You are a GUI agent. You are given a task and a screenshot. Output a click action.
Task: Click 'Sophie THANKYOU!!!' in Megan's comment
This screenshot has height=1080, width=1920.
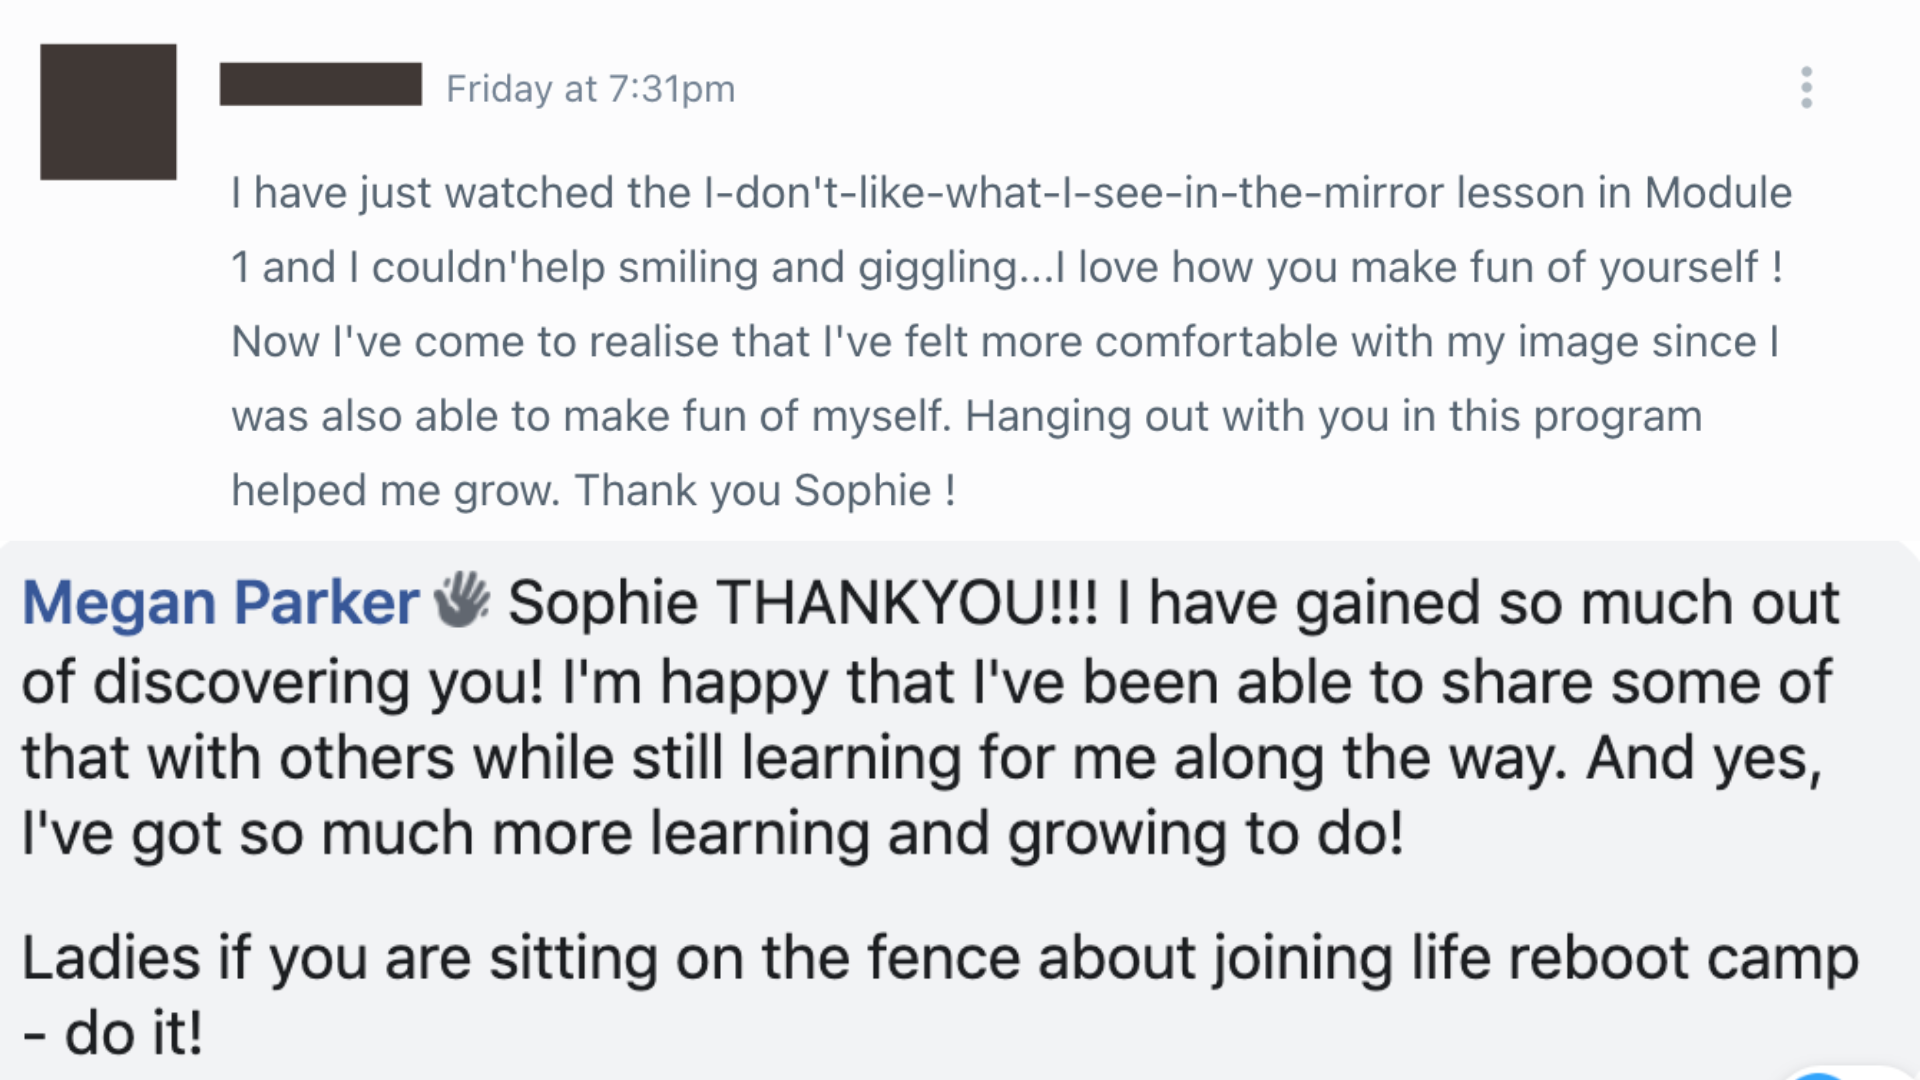[802, 603]
